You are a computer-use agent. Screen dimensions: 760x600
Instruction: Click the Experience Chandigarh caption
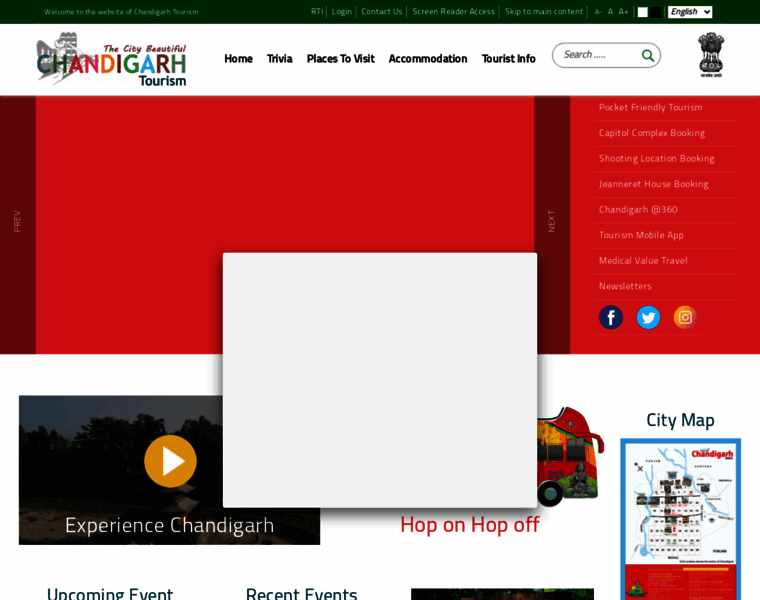169,525
